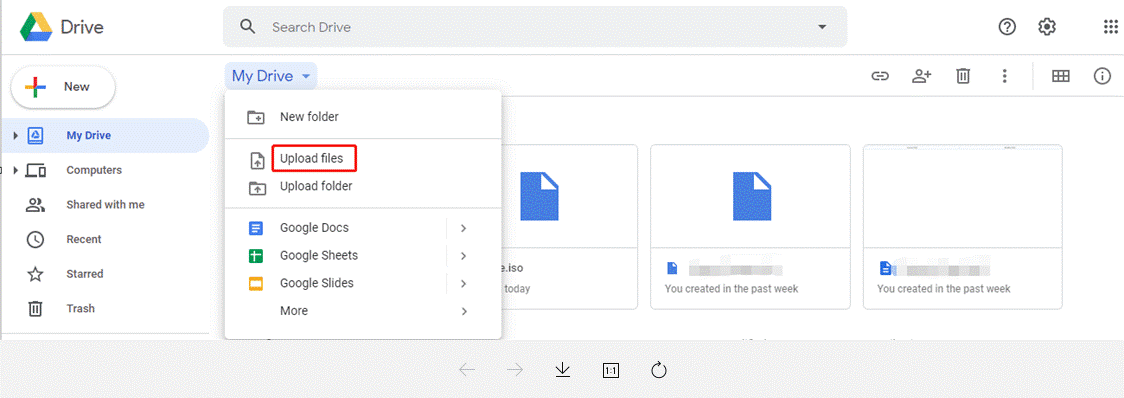Select Upload folder menu entry
The height and width of the screenshot is (398, 1124).
click(x=363, y=186)
